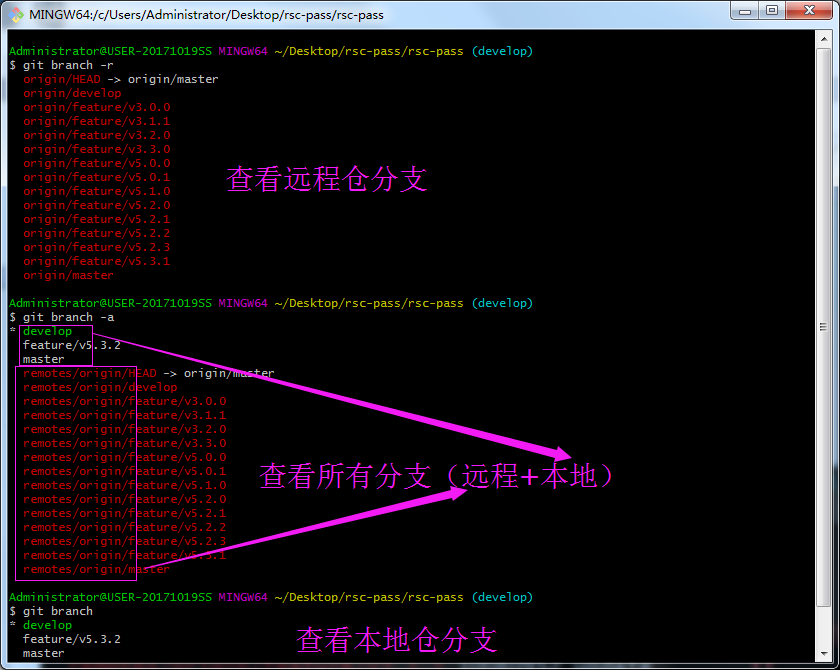The image size is (840, 670).
Task: Open the Git Bash title bar icon menu
Action: click(16, 14)
